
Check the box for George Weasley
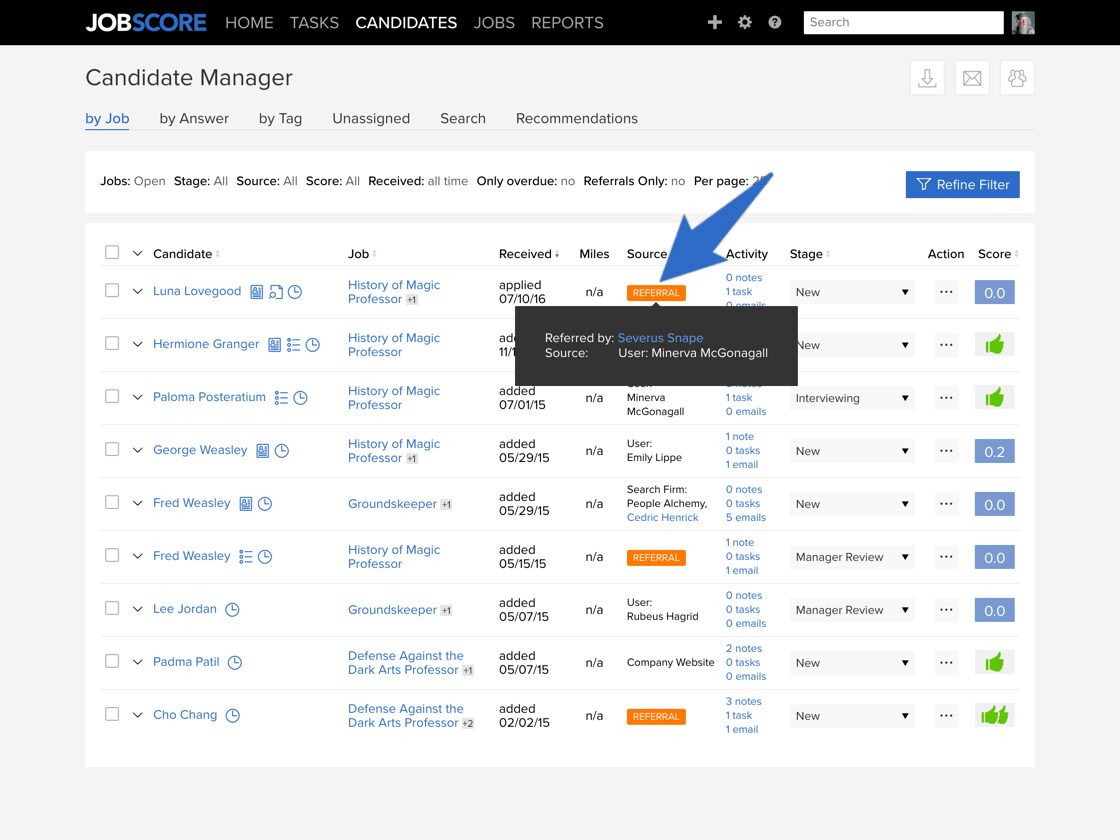112,449
